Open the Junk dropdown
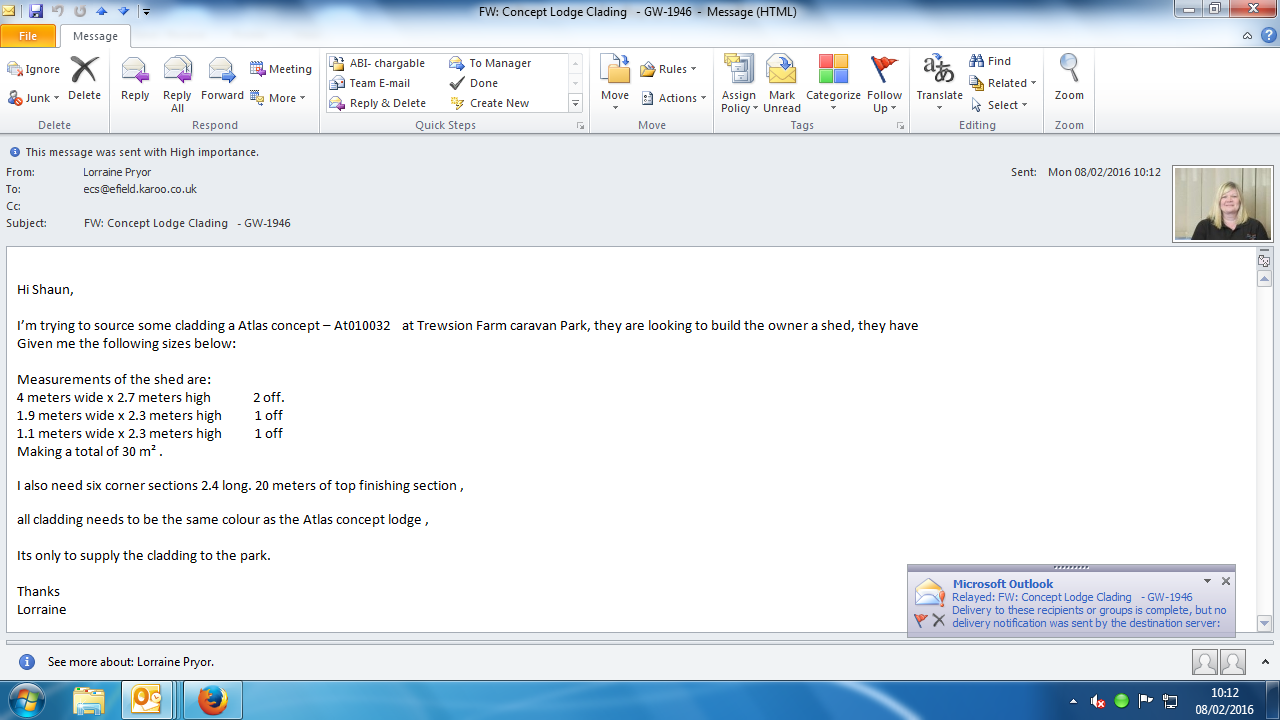Image resolution: width=1280 pixels, height=720 pixels. tap(34, 98)
